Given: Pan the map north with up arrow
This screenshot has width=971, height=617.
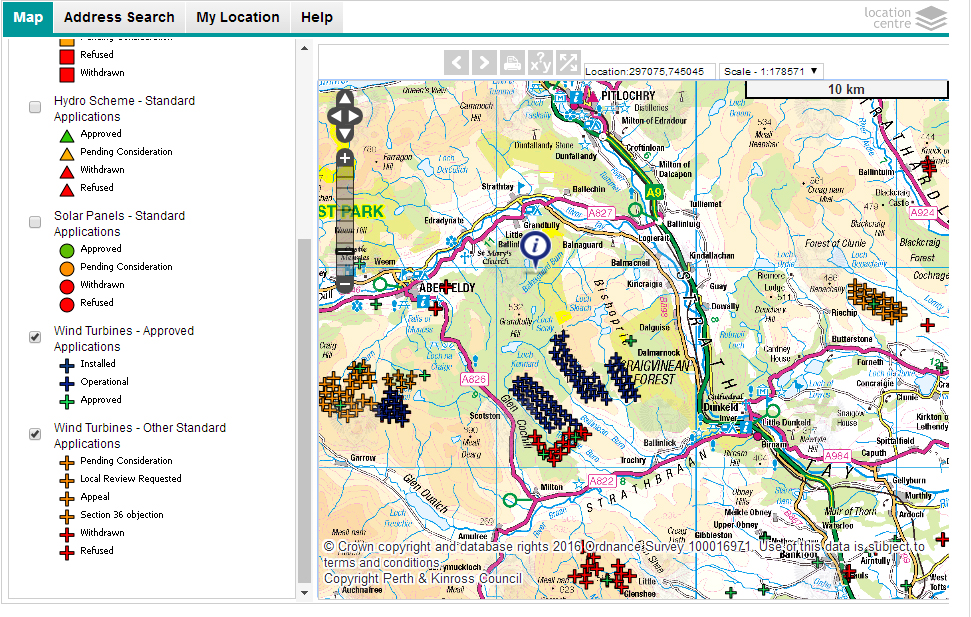Looking at the screenshot, I should [x=345, y=98].
